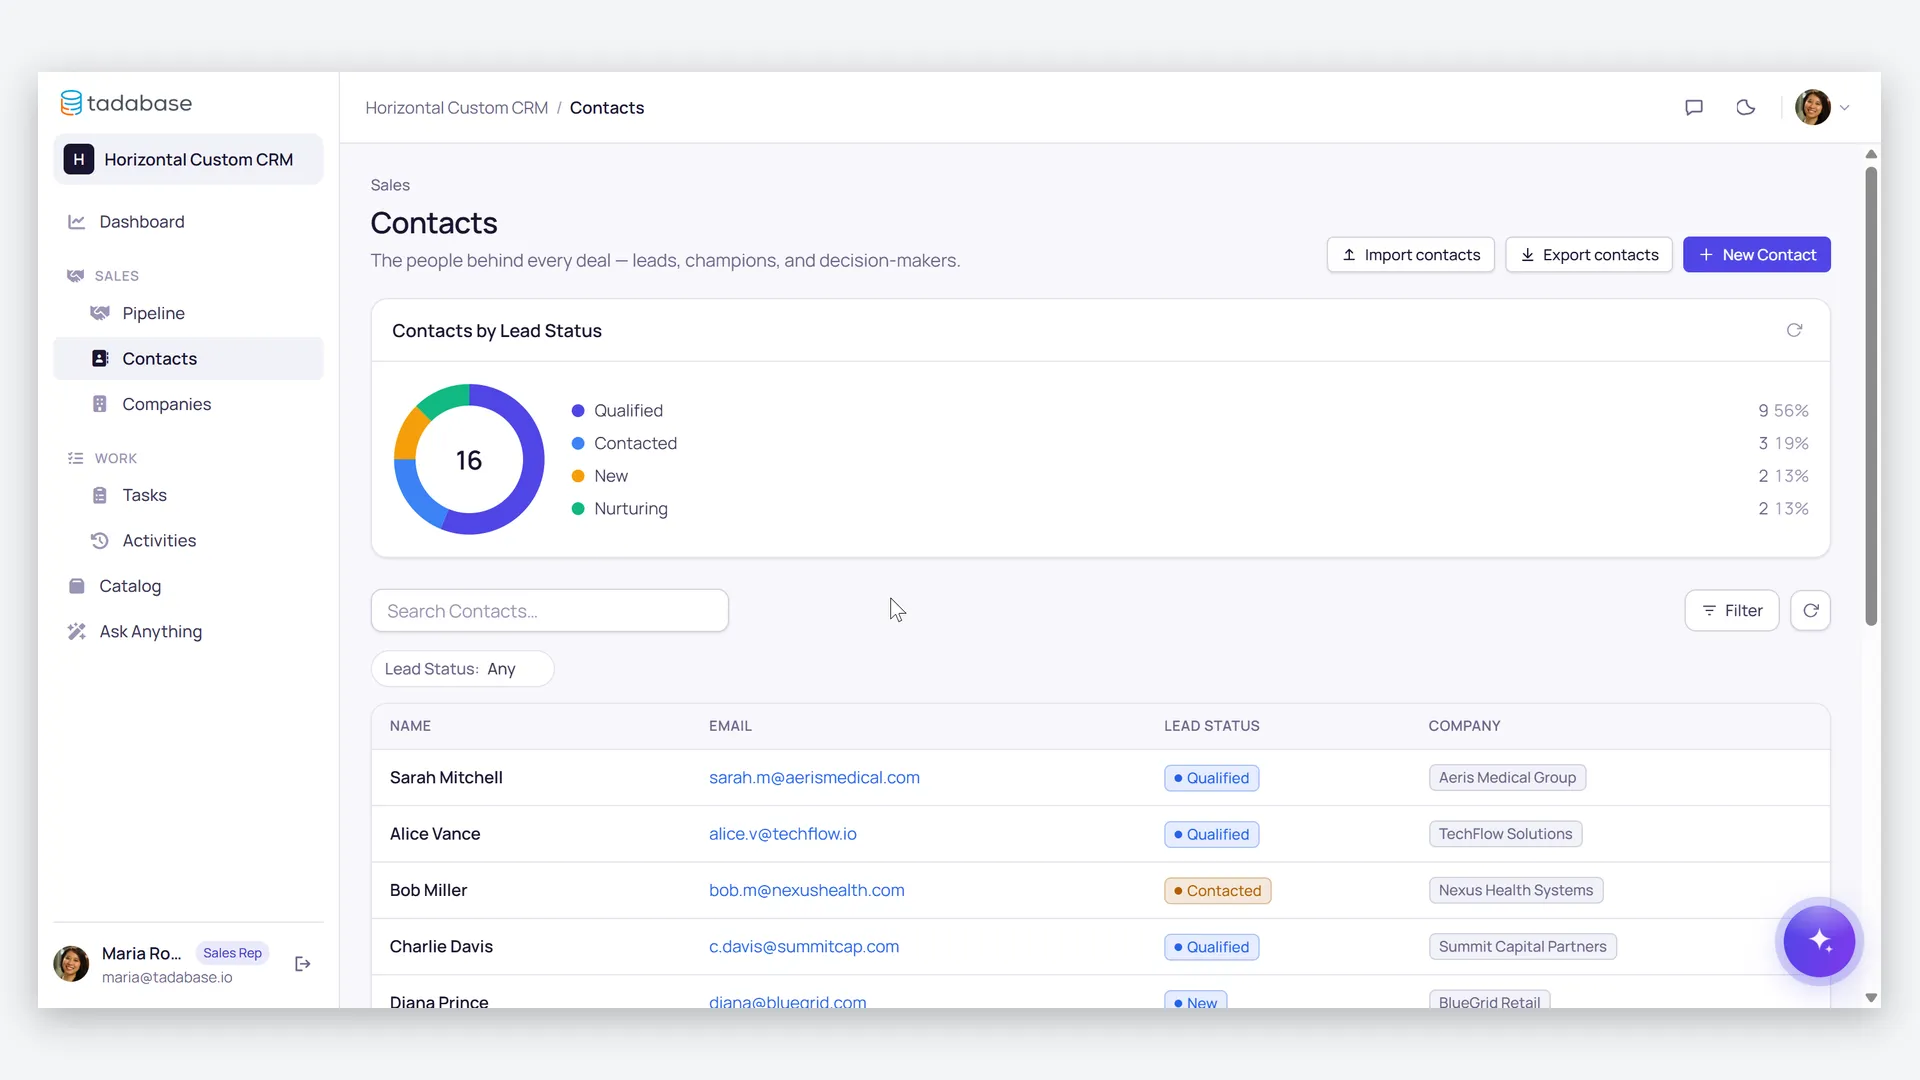This screenshot has height=1080, width=1920.
Task: Open the Horizontal Custom CRM app switcher
Action: pos(188,159)
